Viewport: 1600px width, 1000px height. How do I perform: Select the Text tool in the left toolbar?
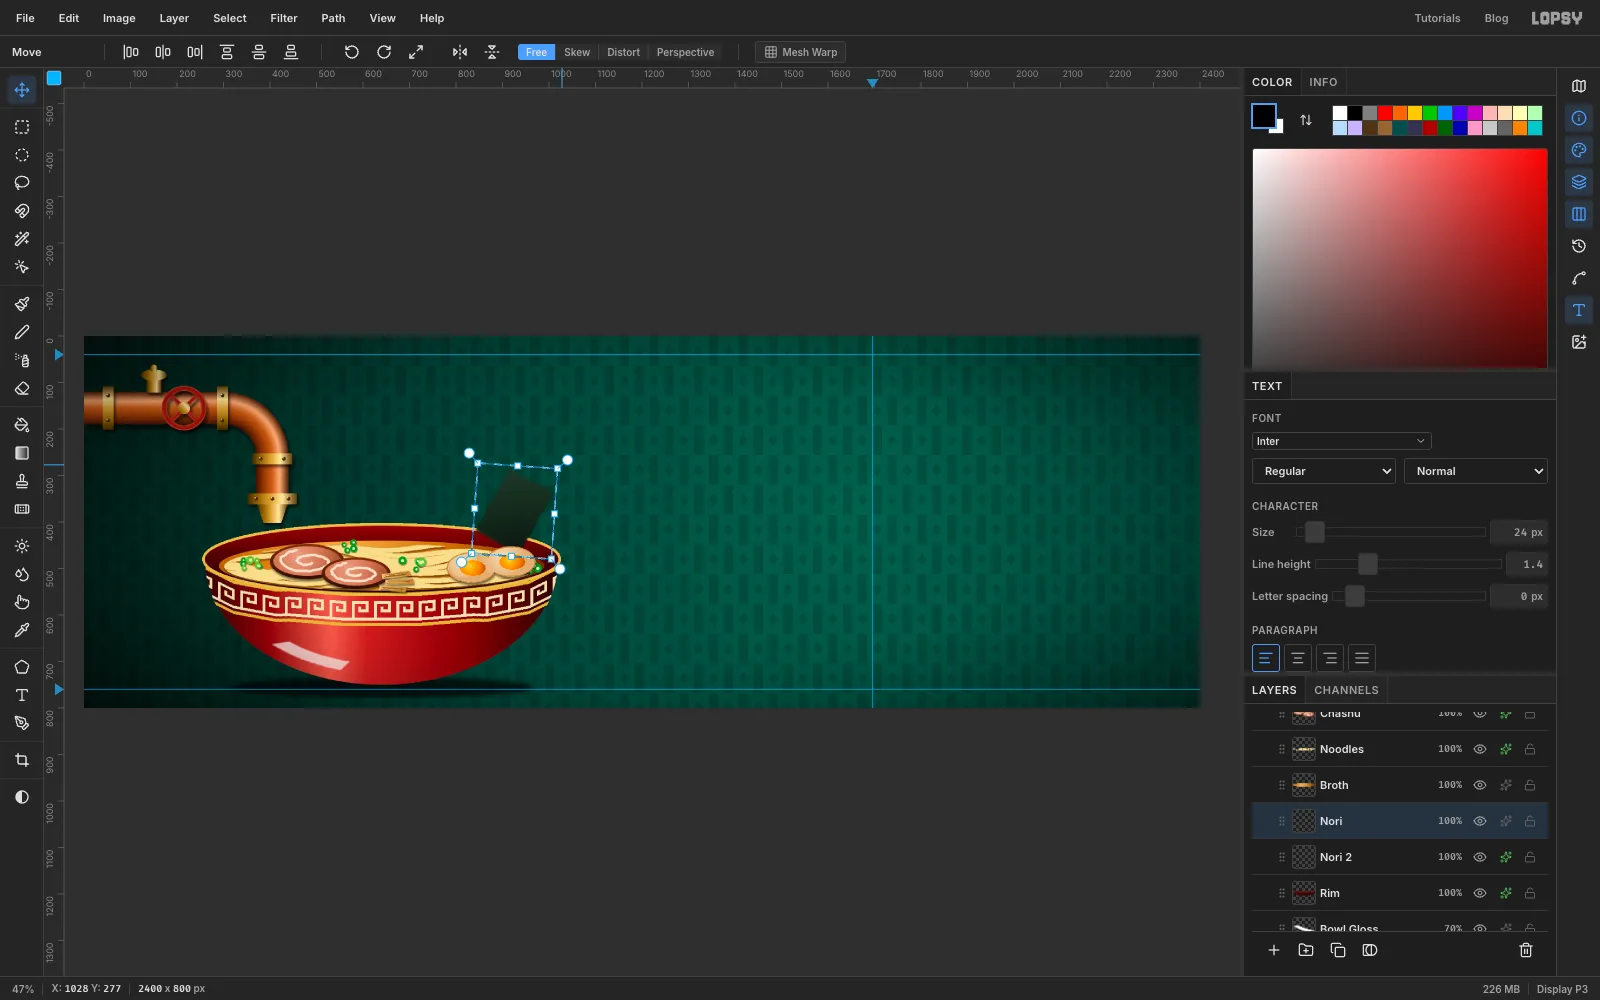pyautogui.click(x=22, y=695)
